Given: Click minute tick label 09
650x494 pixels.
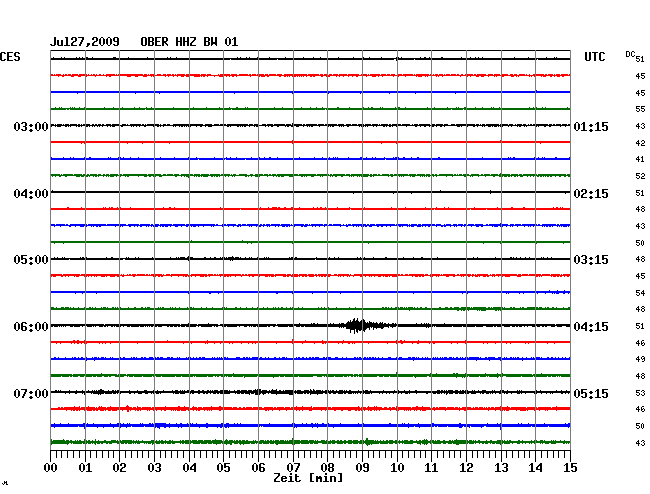Looking at the screenshot, I should point(362,468).
